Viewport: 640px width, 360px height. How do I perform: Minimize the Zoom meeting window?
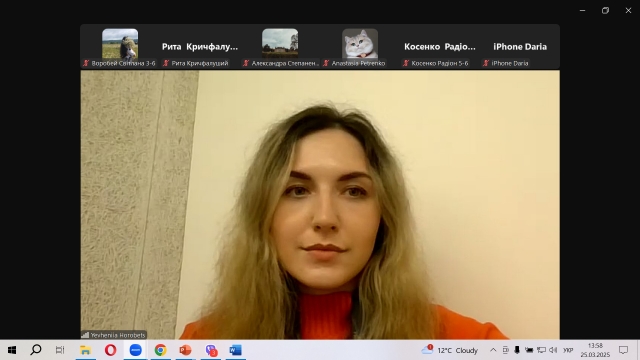[x=582, y=11]
